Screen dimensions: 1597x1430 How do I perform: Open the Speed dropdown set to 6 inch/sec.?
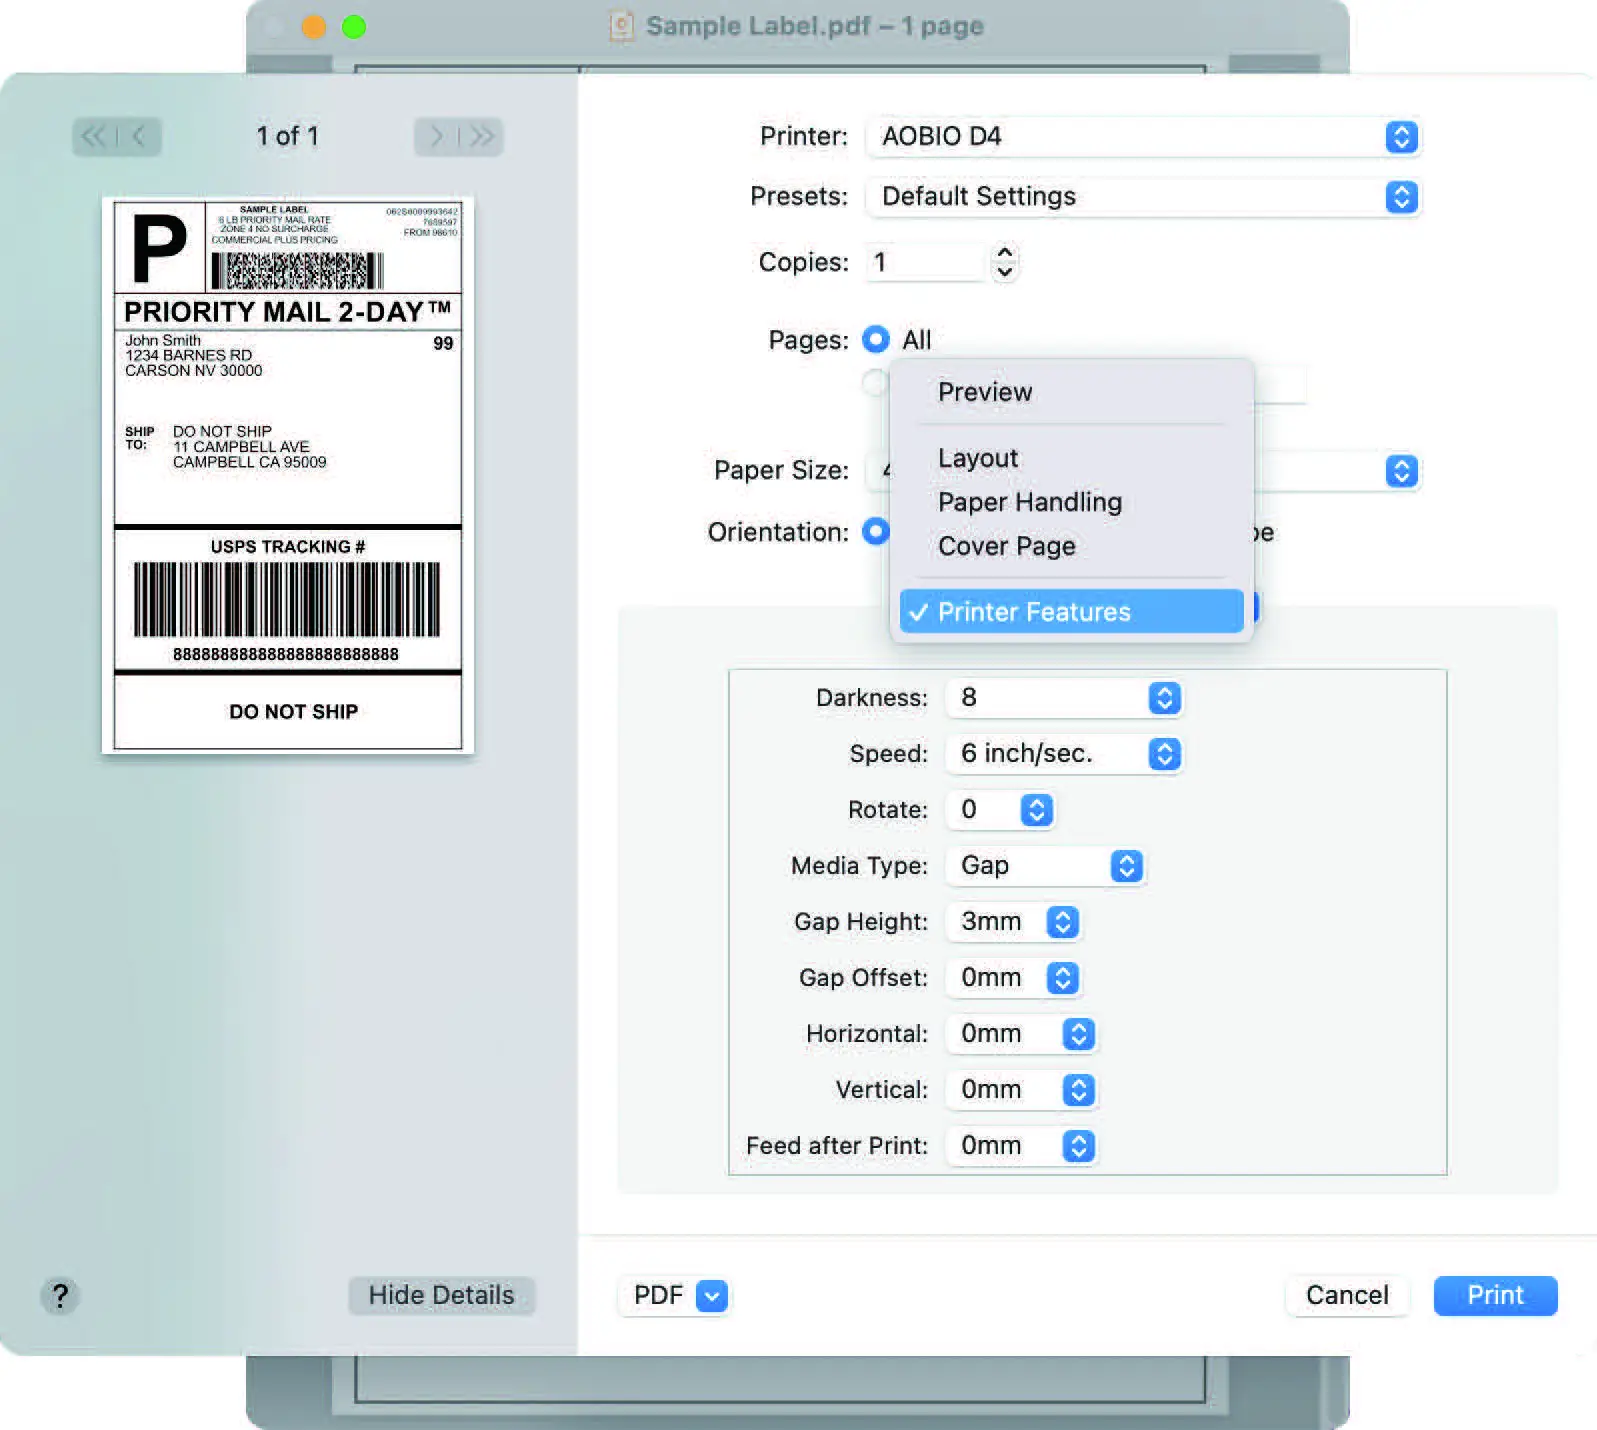coord(1063,754)
